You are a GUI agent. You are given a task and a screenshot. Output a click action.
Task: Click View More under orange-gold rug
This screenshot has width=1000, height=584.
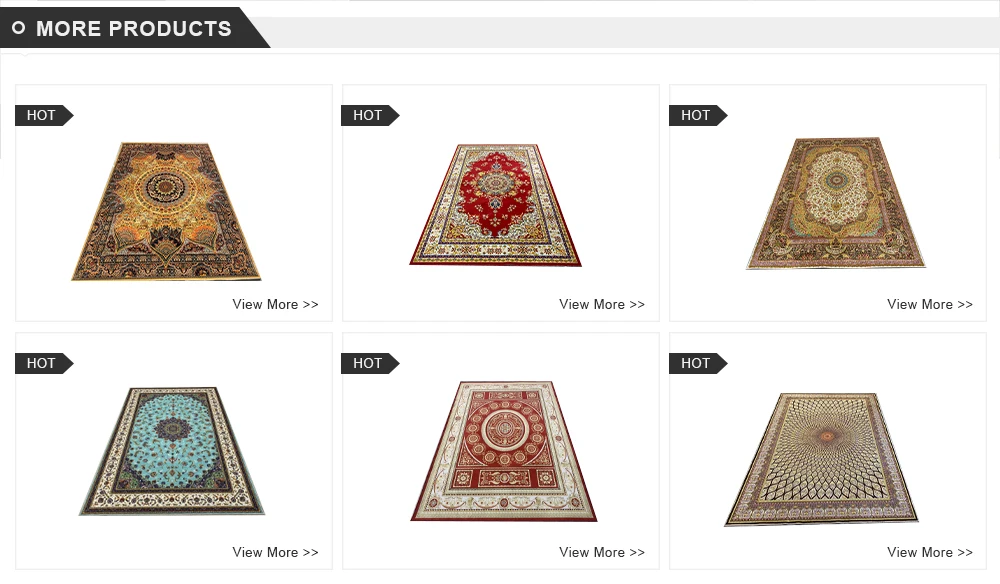(x=276, y=304)
